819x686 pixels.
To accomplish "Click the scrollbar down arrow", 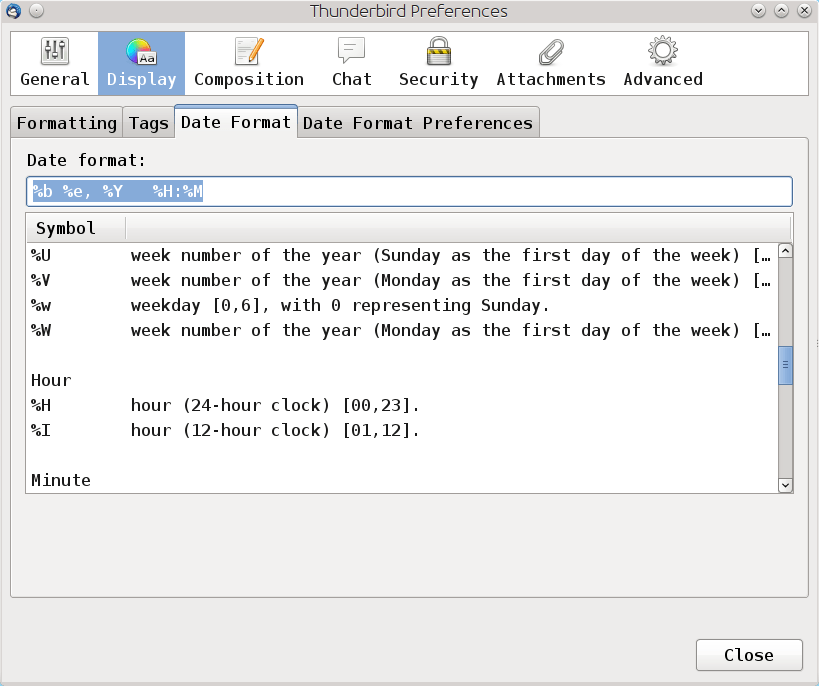I will coord(785,484).
